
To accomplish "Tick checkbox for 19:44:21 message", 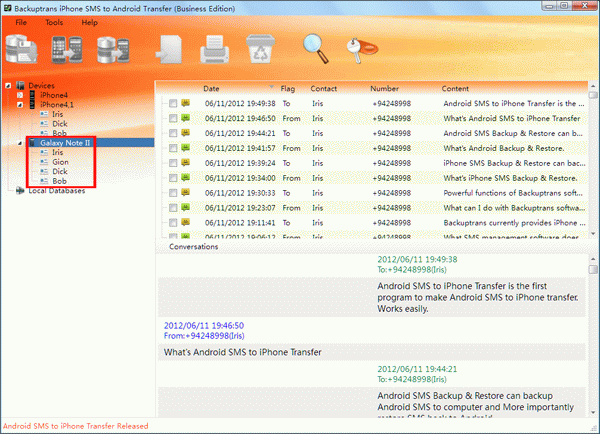I will 173,133.
